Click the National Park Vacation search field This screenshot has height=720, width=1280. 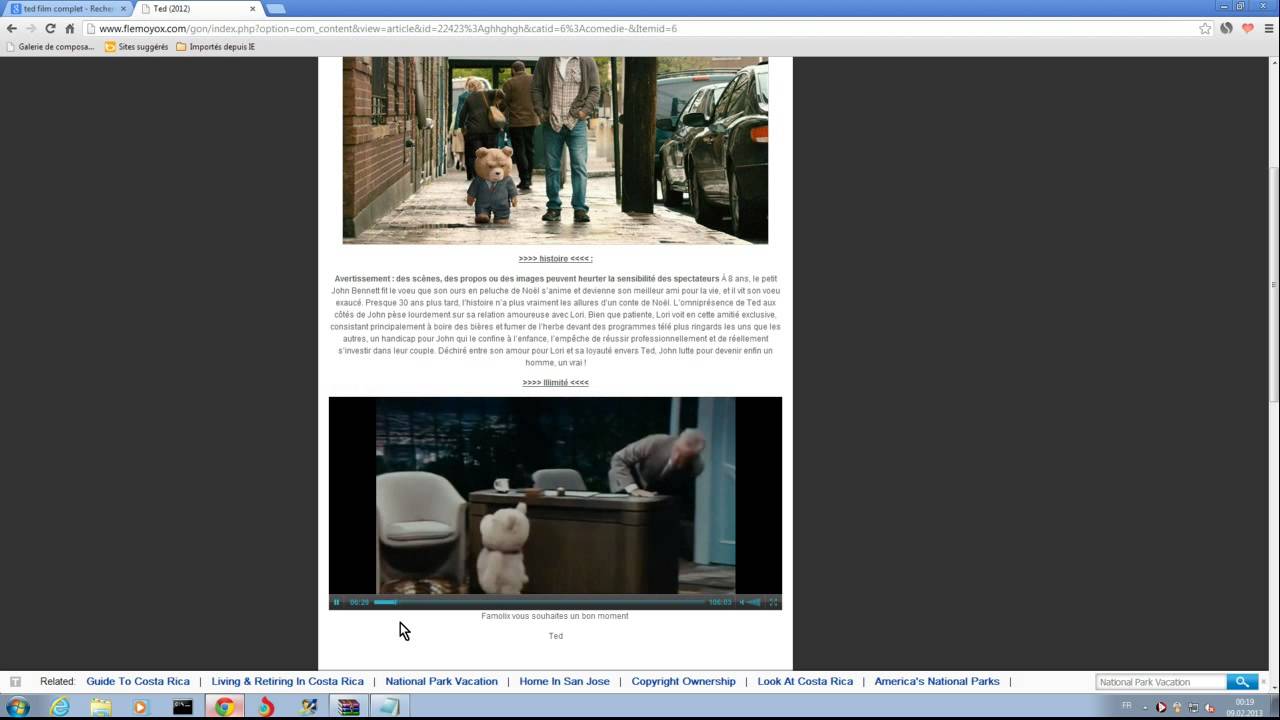pyautogui.click(x=1161, y=682)
